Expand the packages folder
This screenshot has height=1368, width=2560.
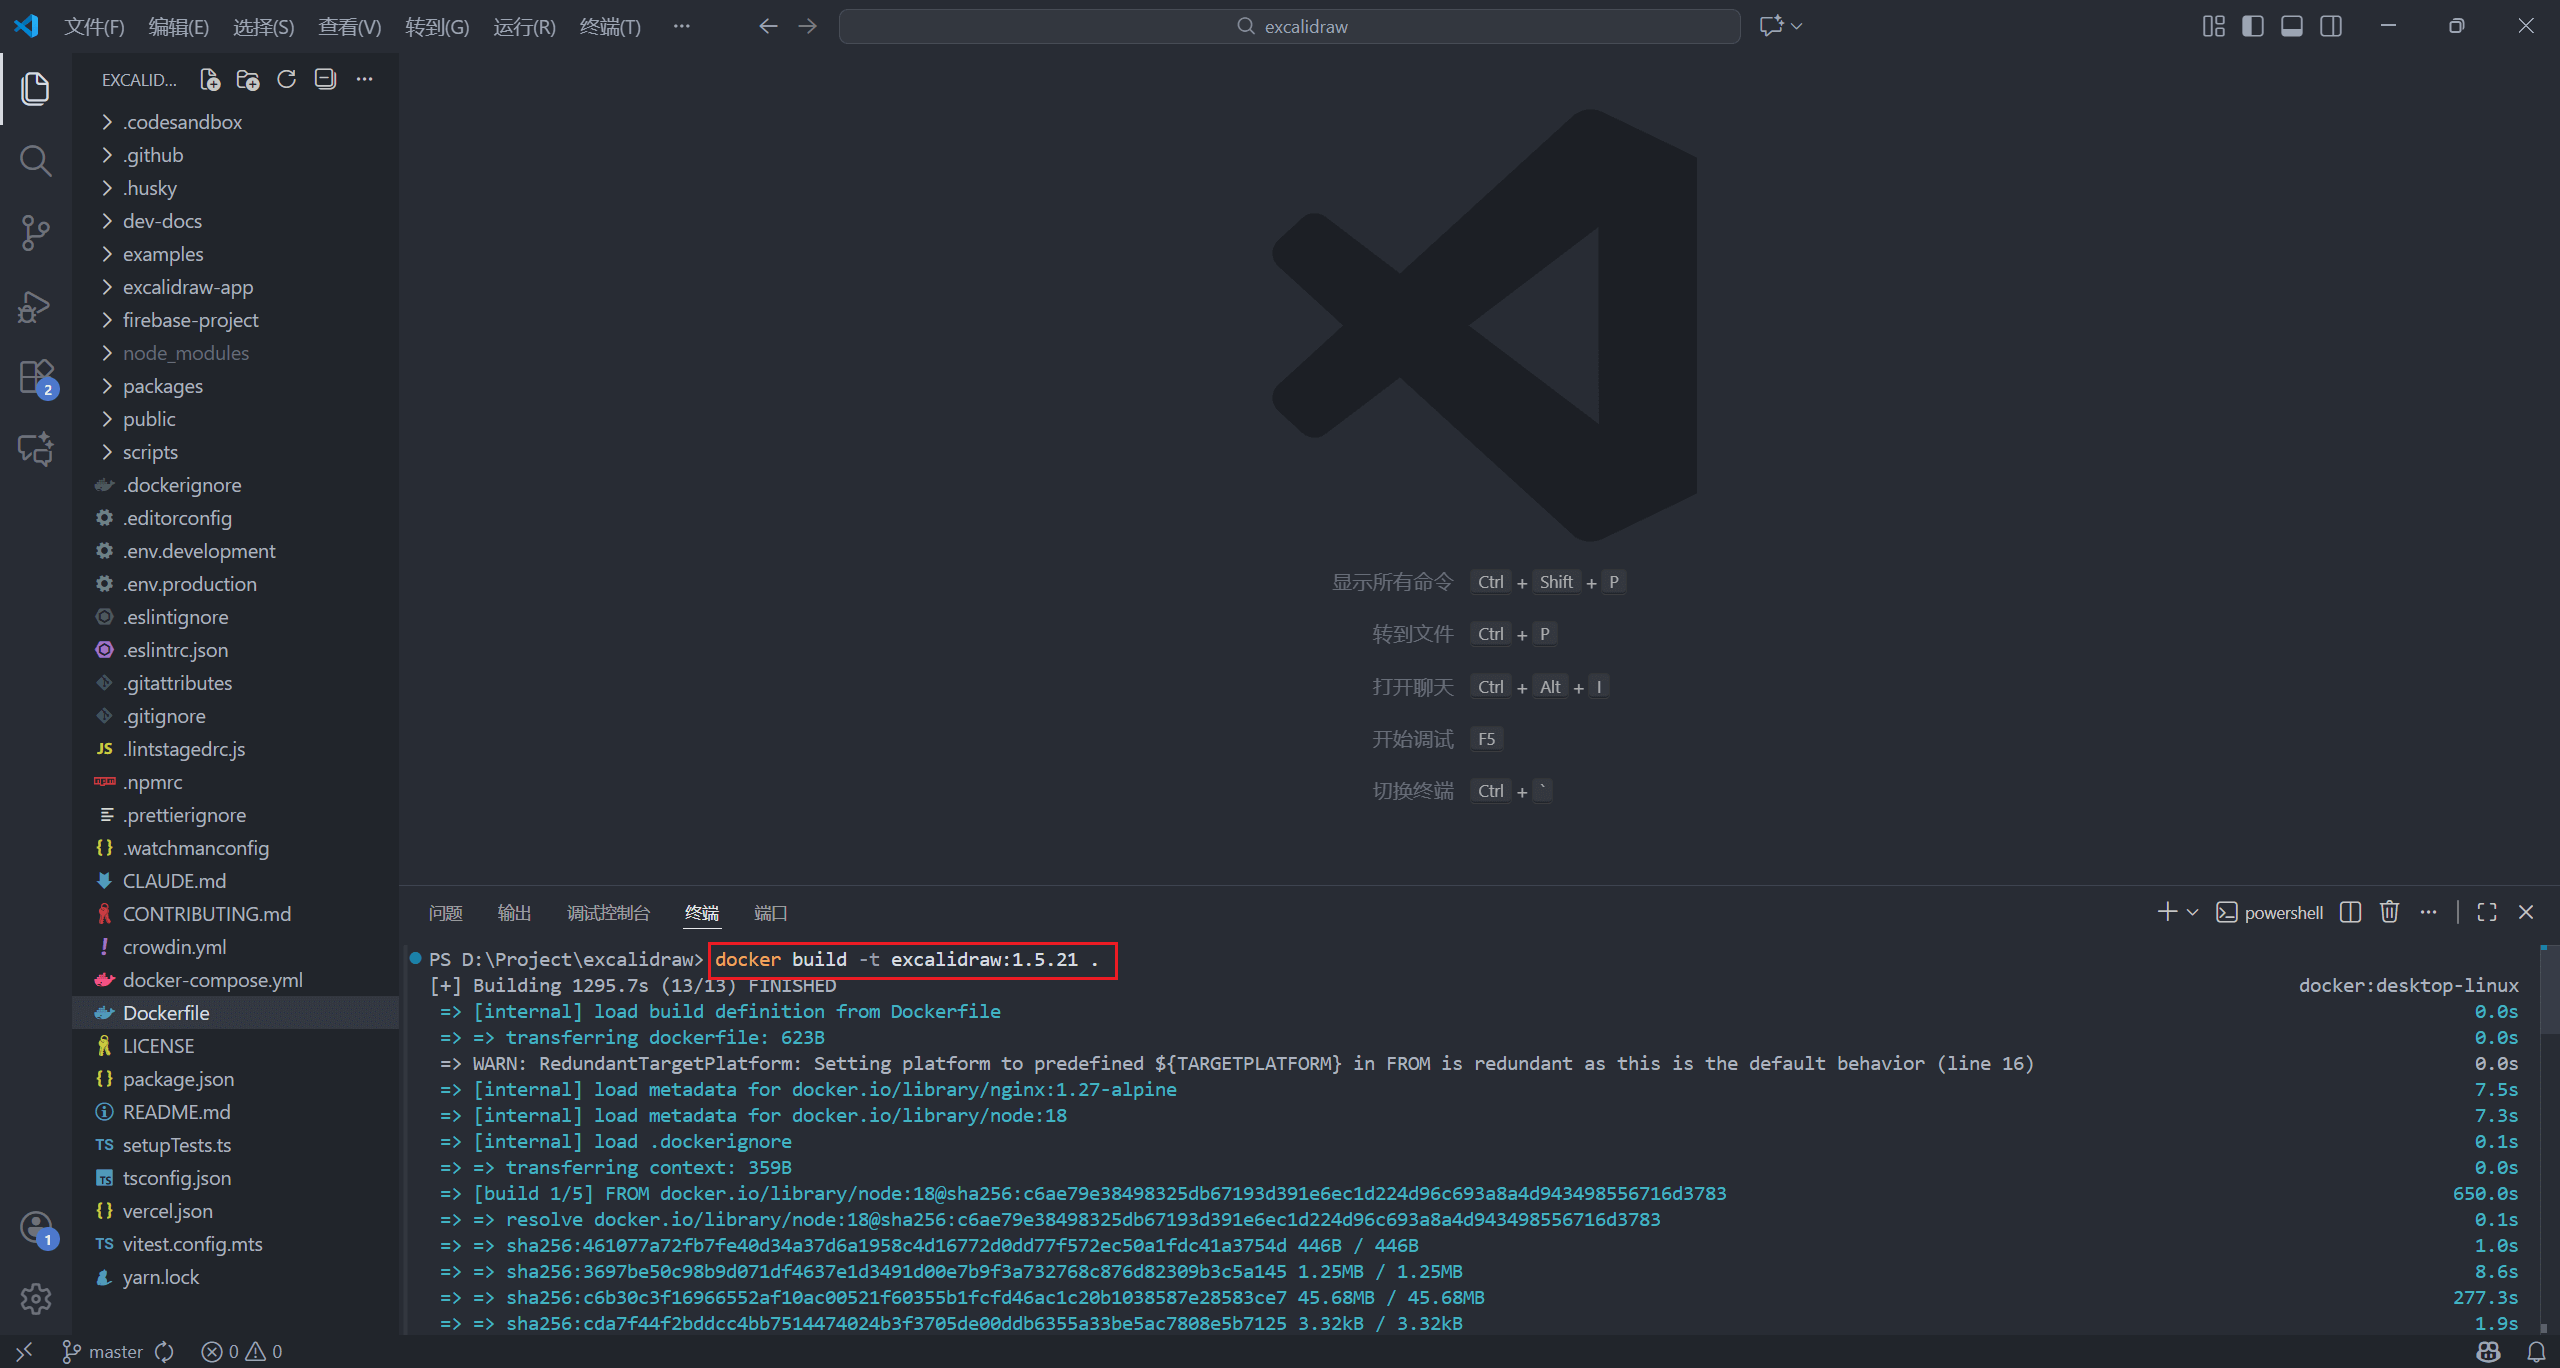(162, 386)
